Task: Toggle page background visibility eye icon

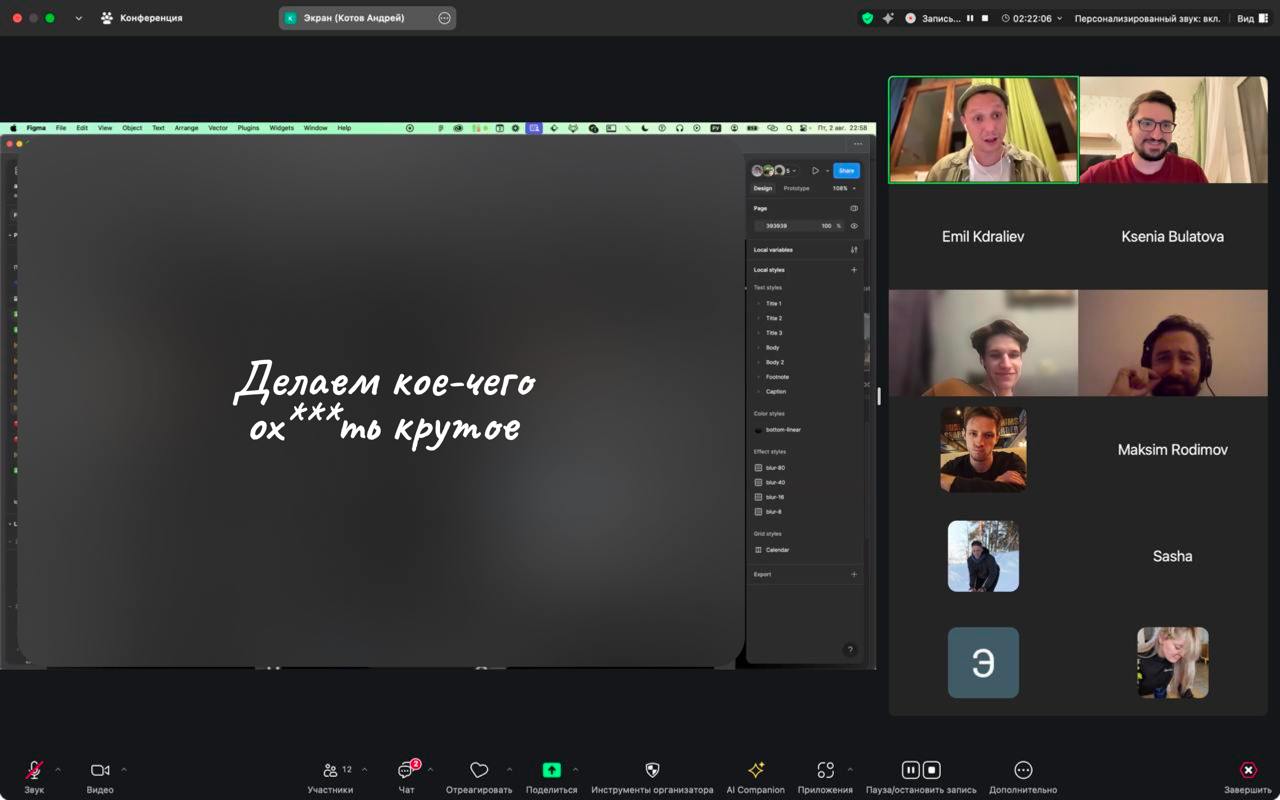Action: point(854,226)
